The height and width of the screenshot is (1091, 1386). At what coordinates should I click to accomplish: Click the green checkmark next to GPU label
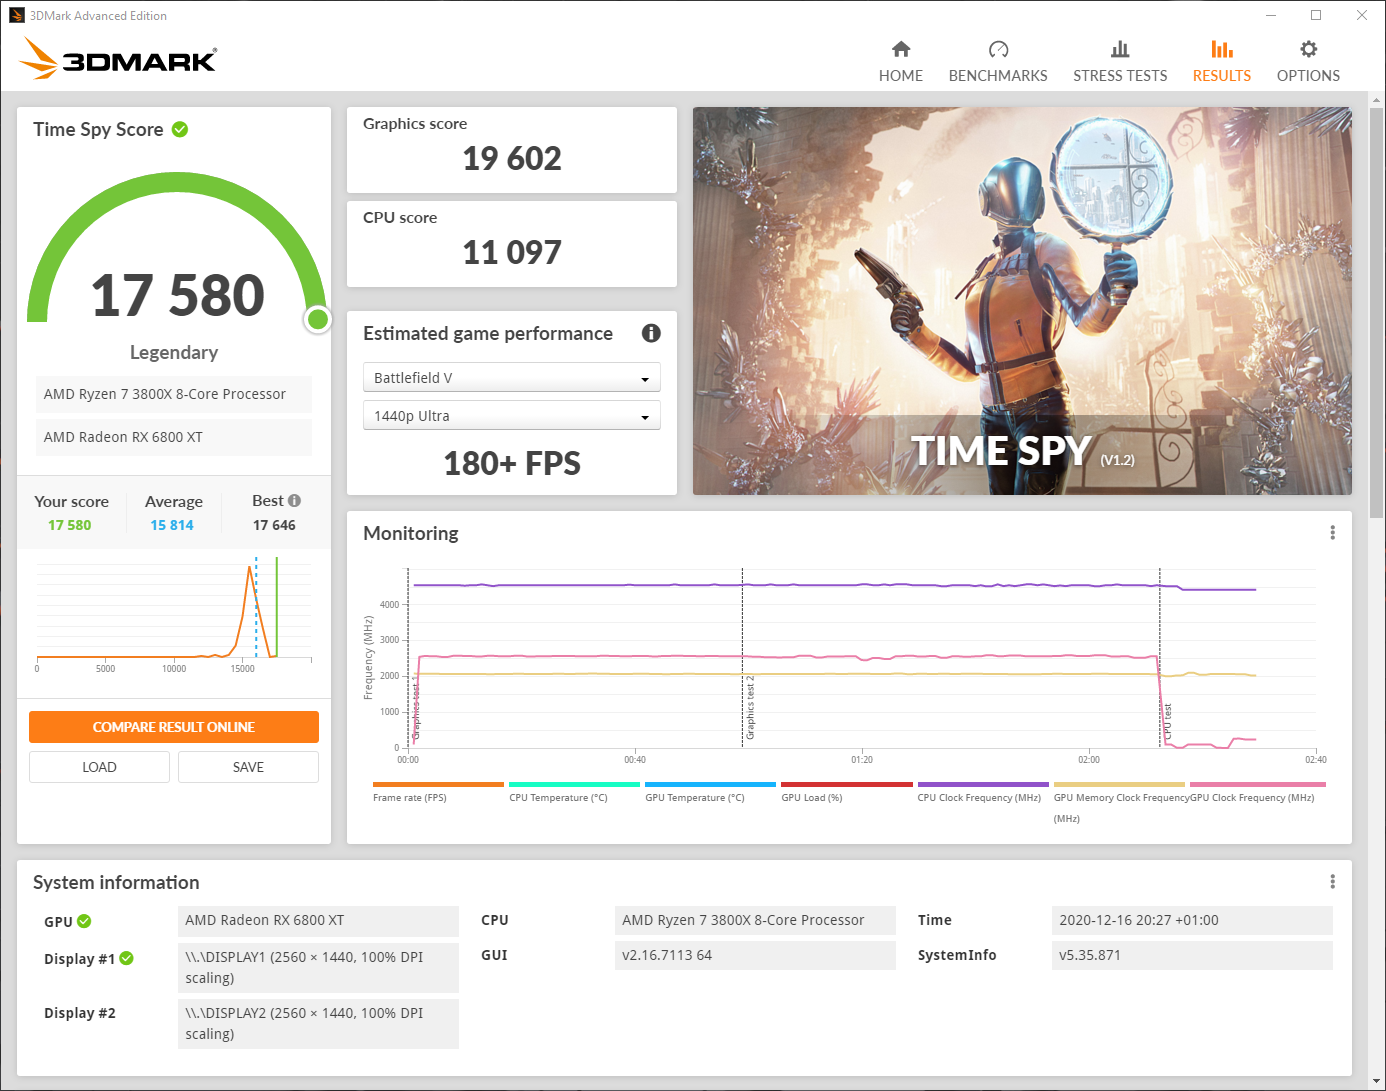coord(84,921)
